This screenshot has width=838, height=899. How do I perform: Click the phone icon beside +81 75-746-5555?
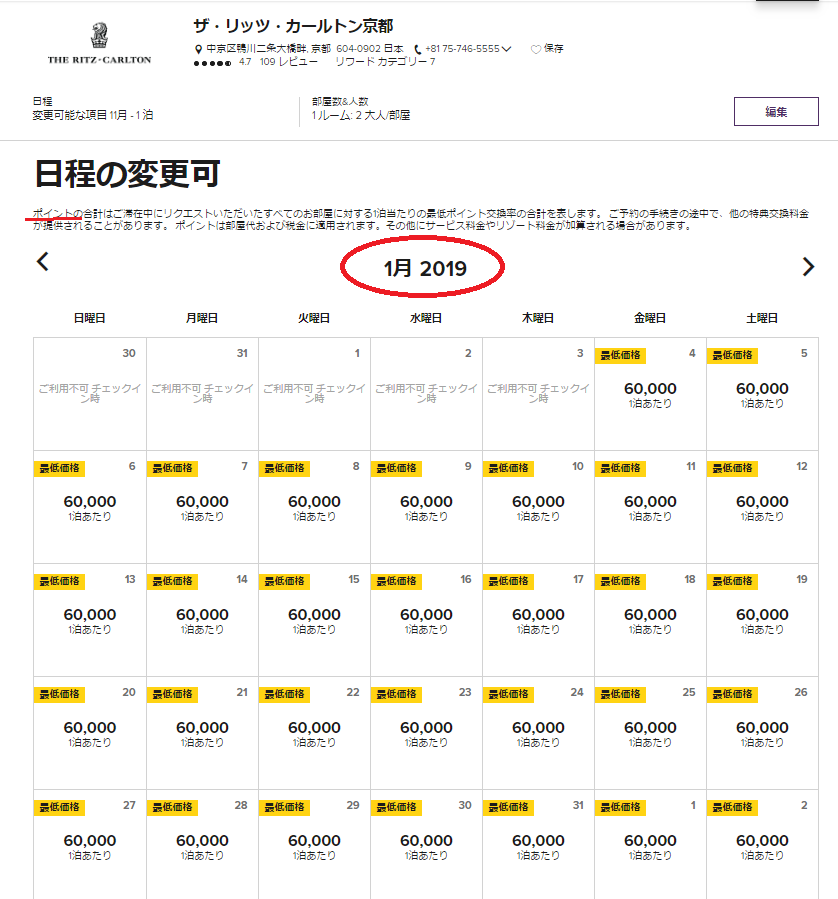(x=418, y=49)
